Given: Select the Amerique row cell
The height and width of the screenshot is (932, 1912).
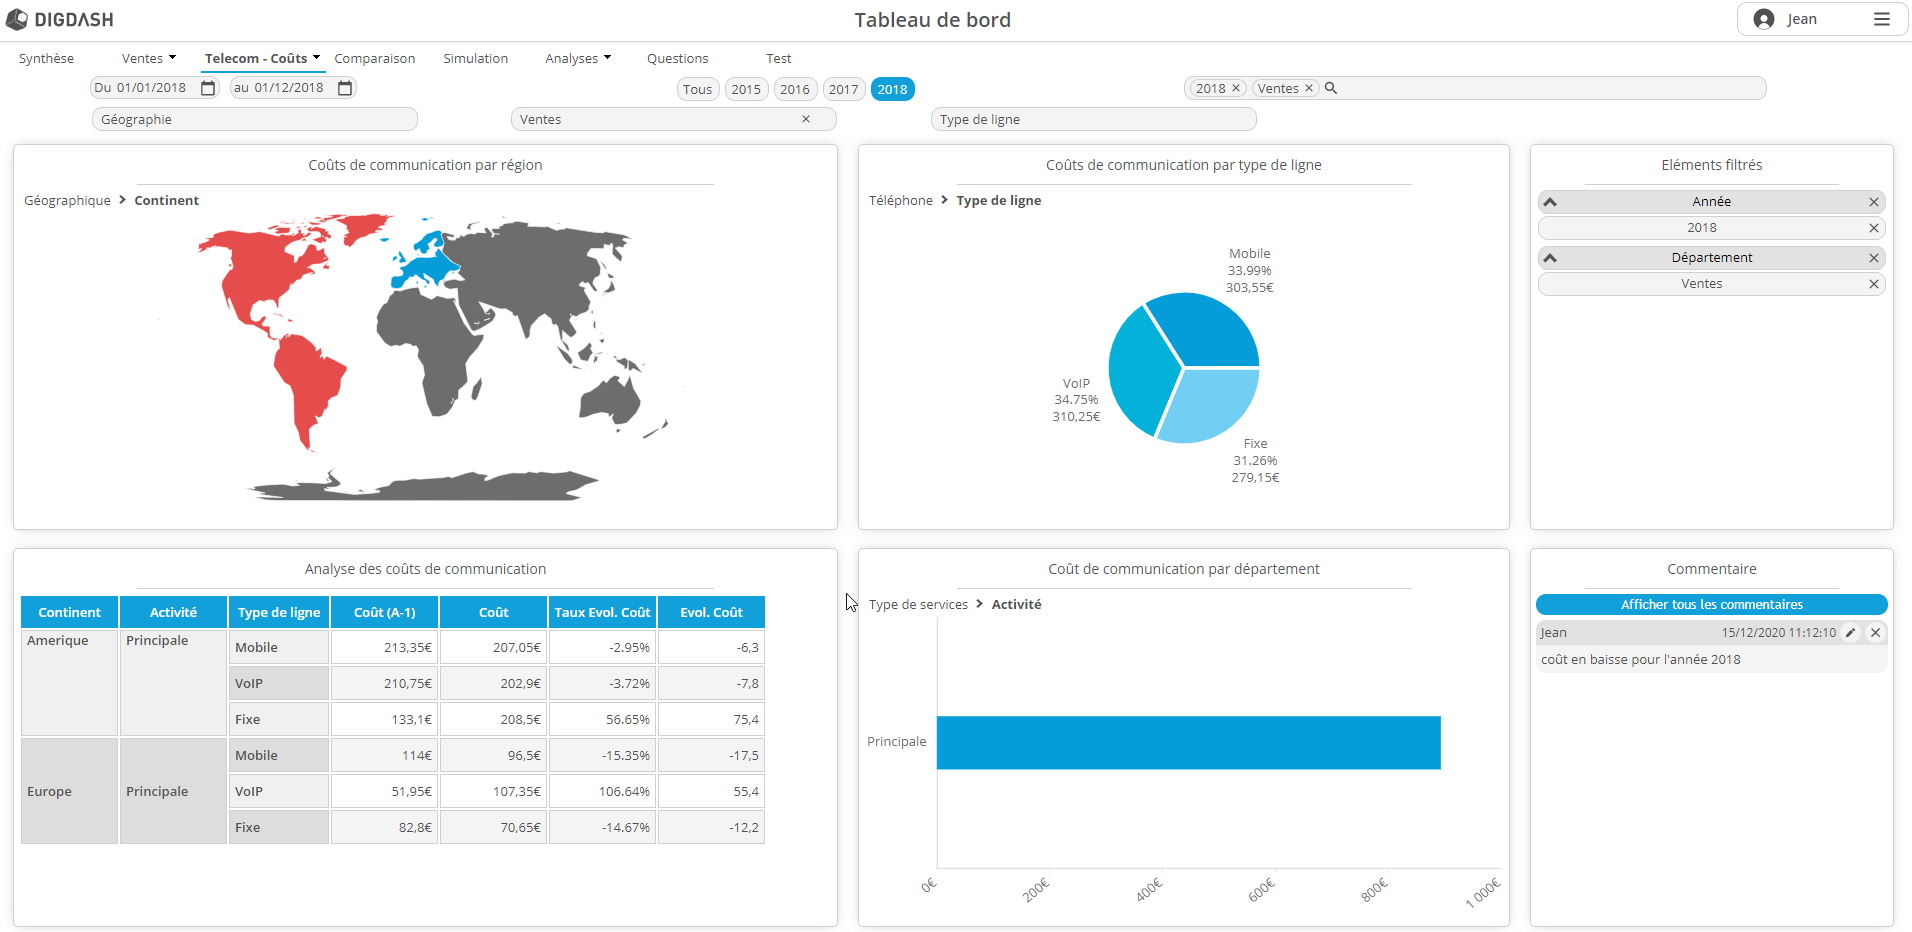Looking at the screenshot, I should [x=69, y=683].
